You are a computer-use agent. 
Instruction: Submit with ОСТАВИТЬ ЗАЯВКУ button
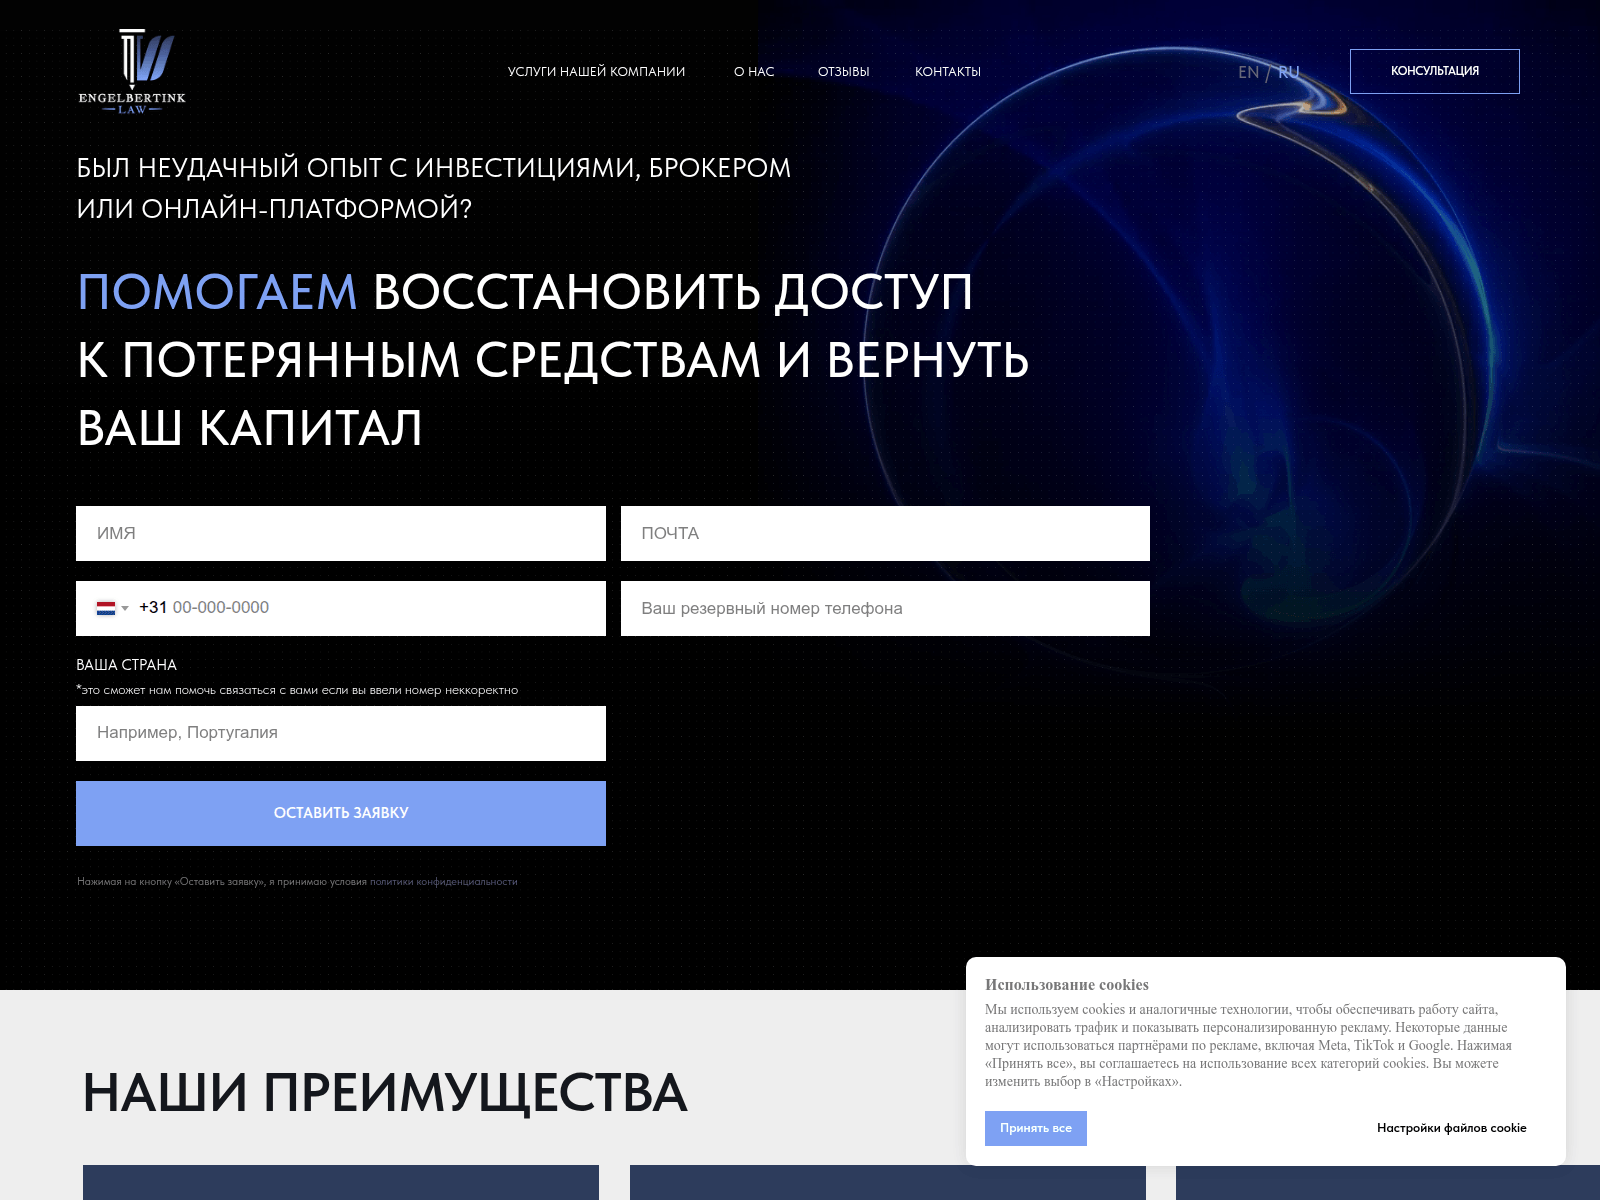pyautogui.click(x=341, y=813)
